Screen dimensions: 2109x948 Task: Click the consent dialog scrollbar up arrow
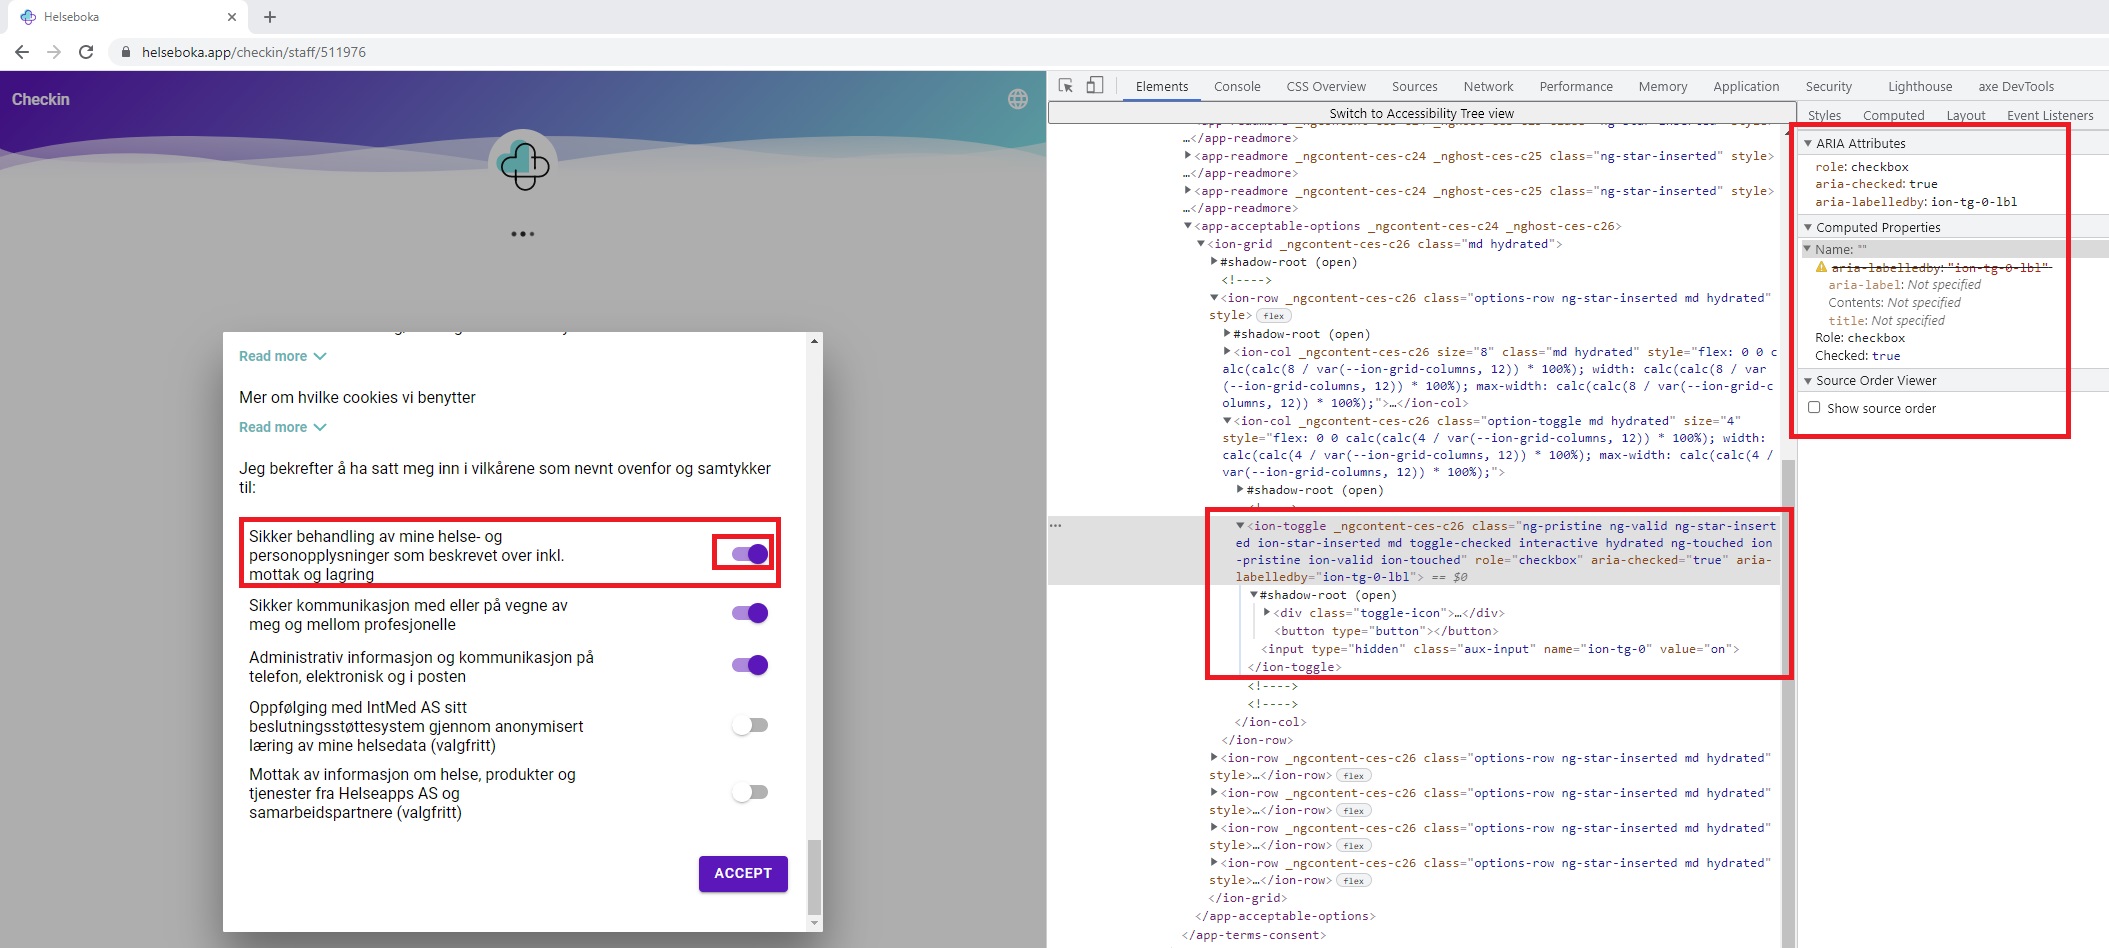point(814,341)
